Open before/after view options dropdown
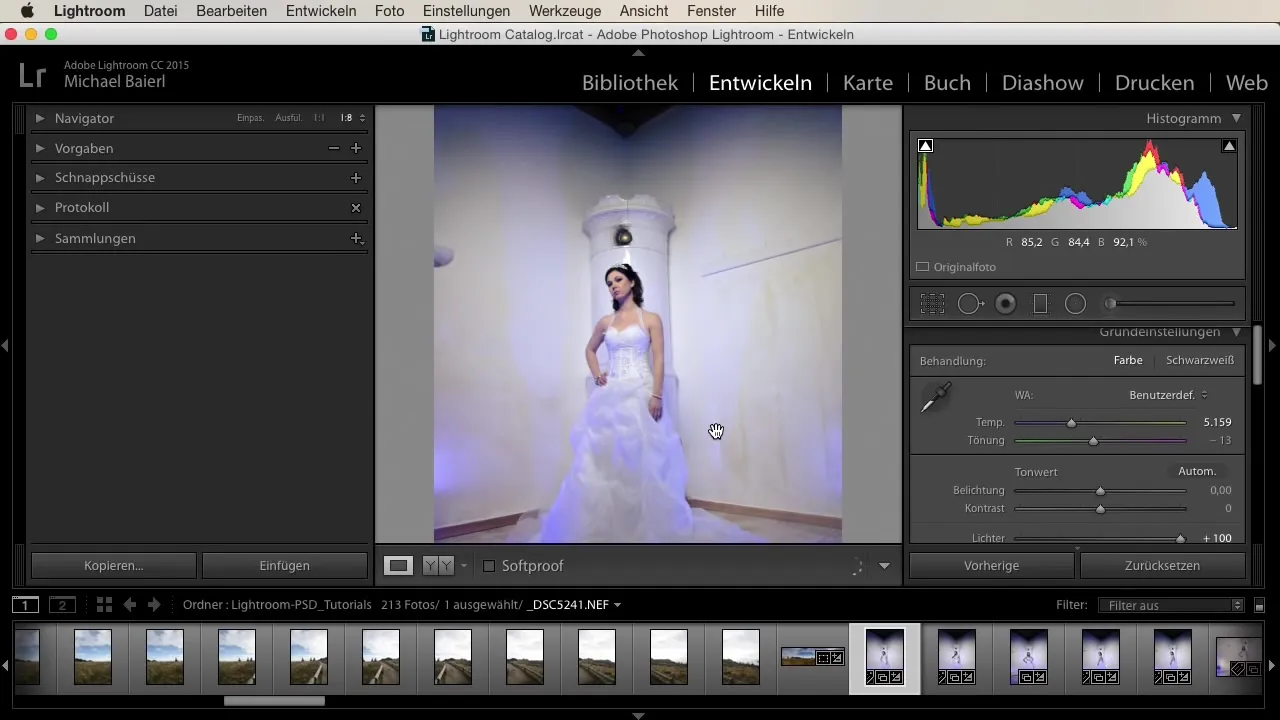 pyautogui.click(x=464, y=566)
